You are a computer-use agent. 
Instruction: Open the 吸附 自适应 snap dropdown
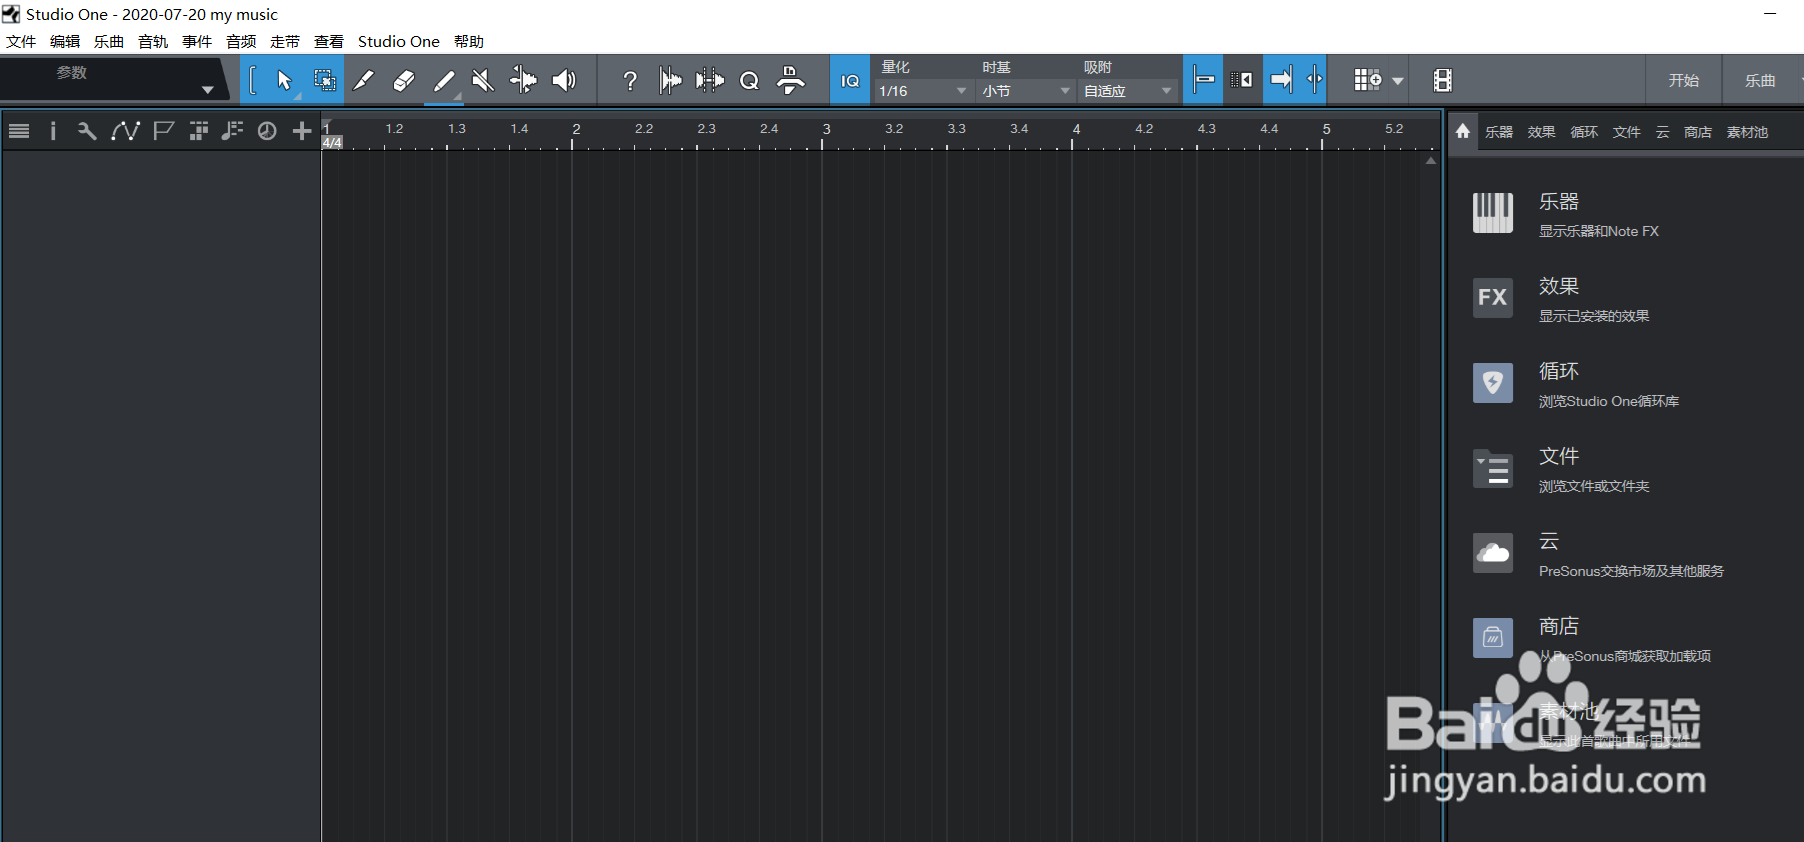tap(1128, 91)
